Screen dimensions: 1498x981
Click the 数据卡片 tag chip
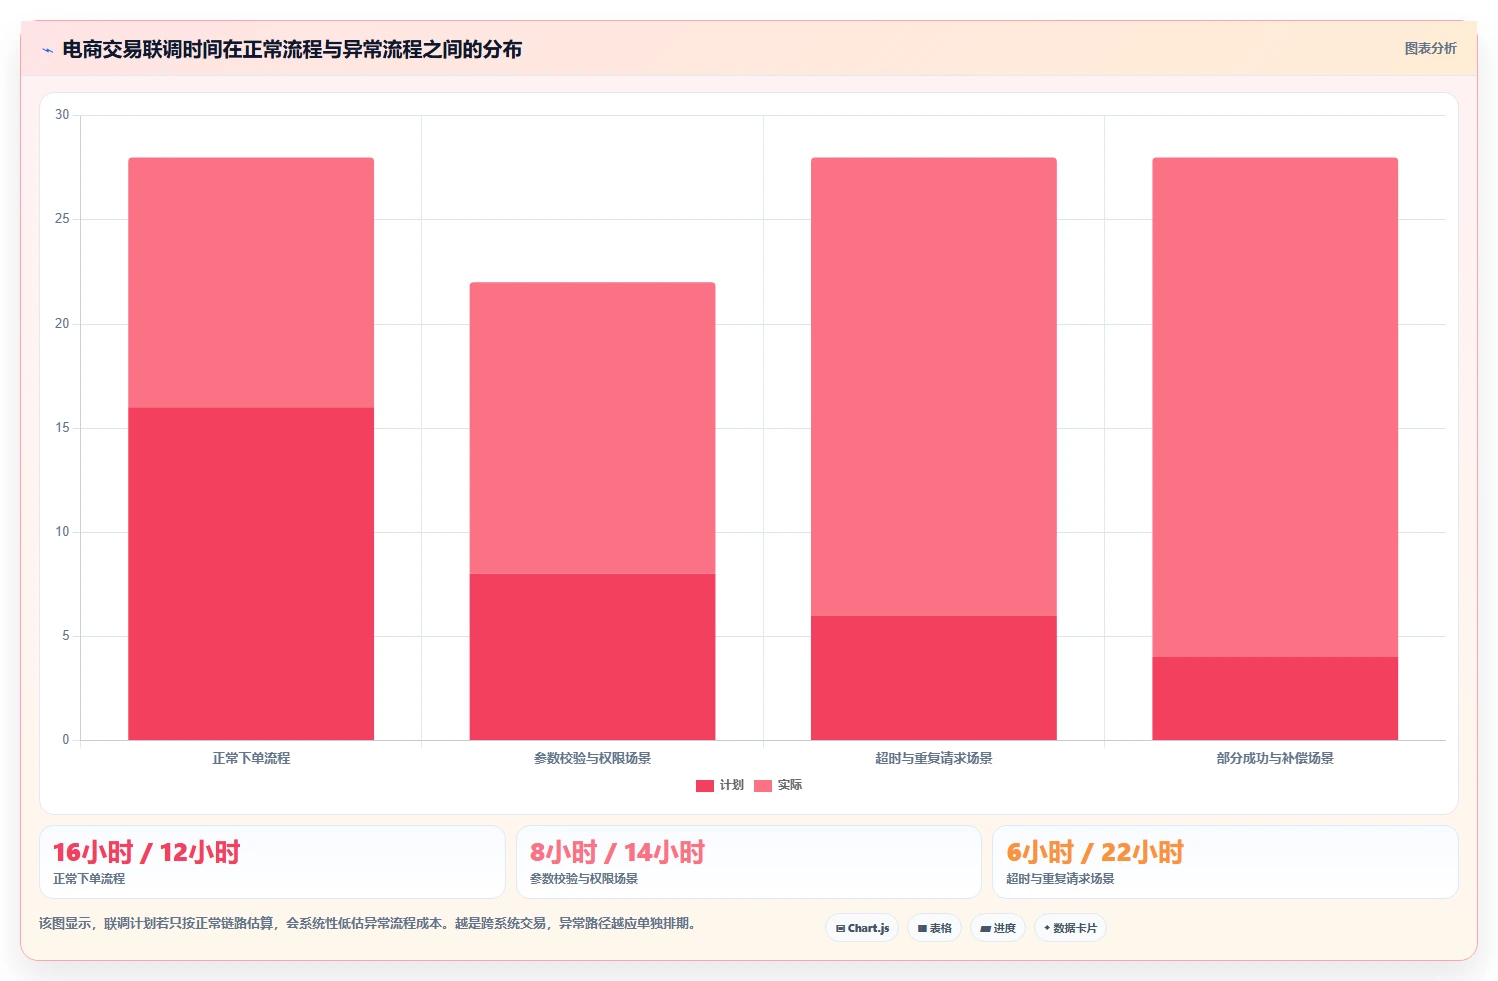1070,928
